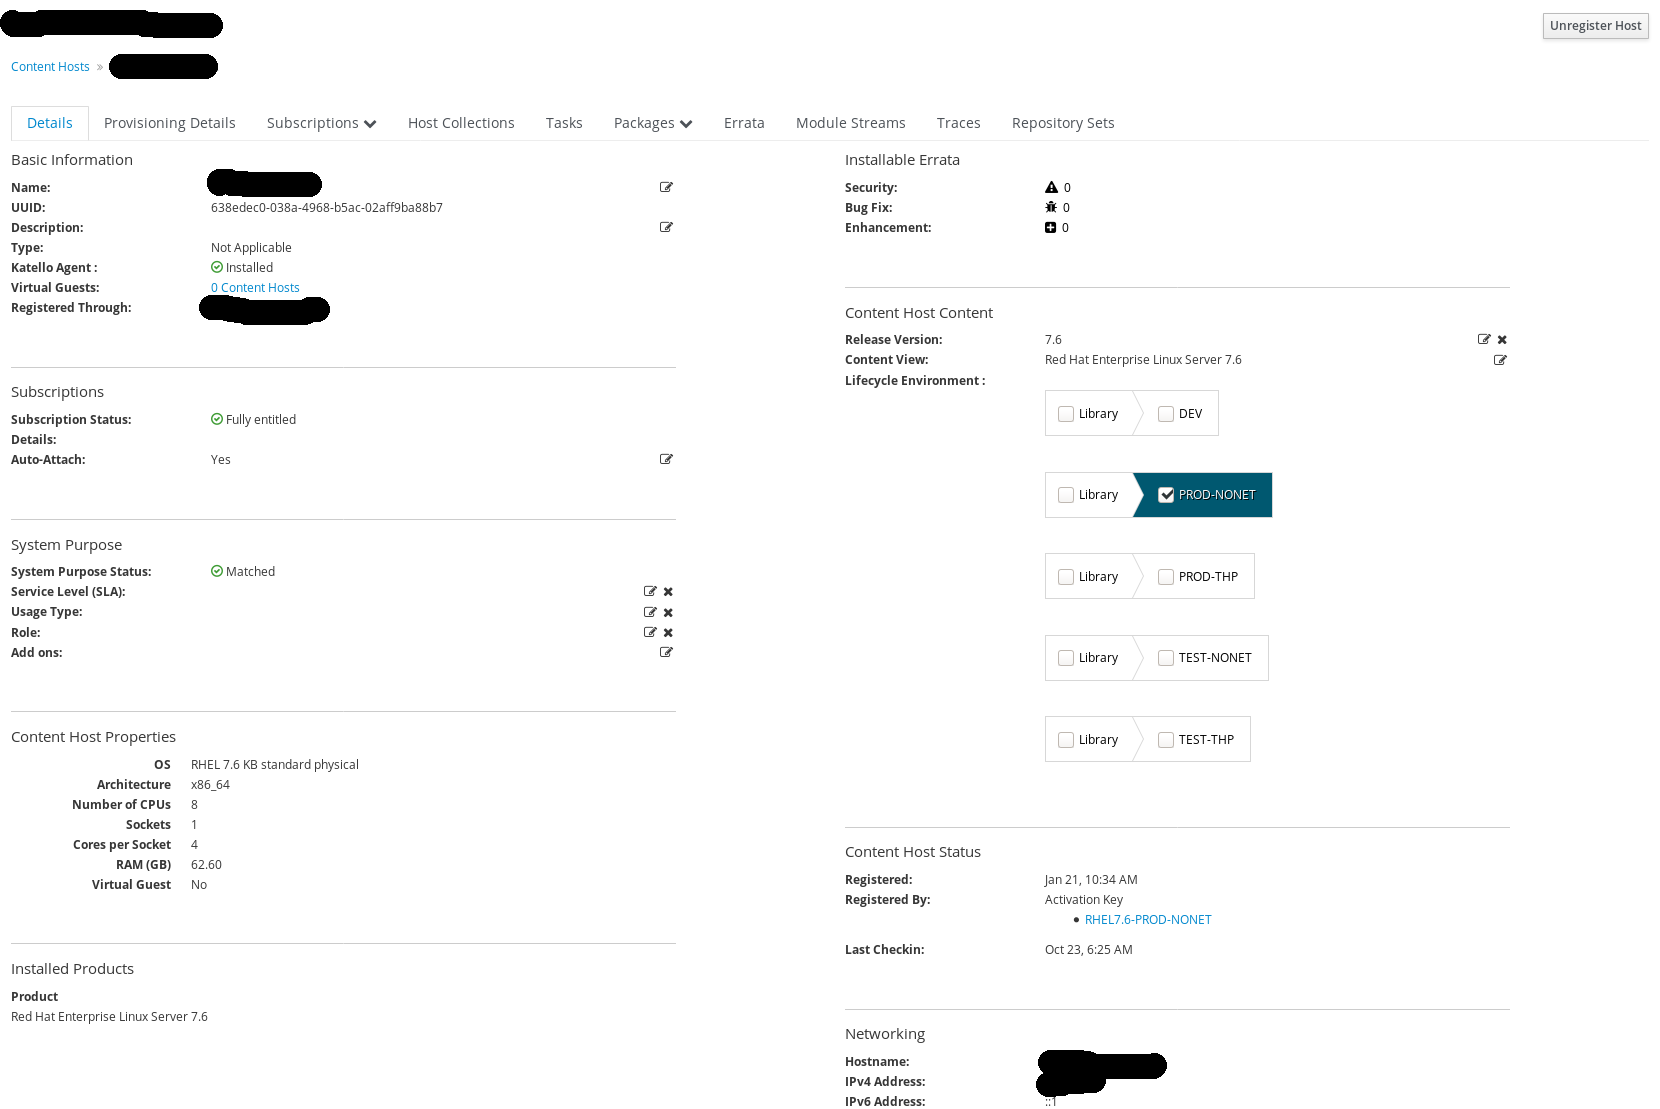Check the TEST-NONET lifecycle environment
This screenshot has height=1109, width=1660.
click(1166, 658)
